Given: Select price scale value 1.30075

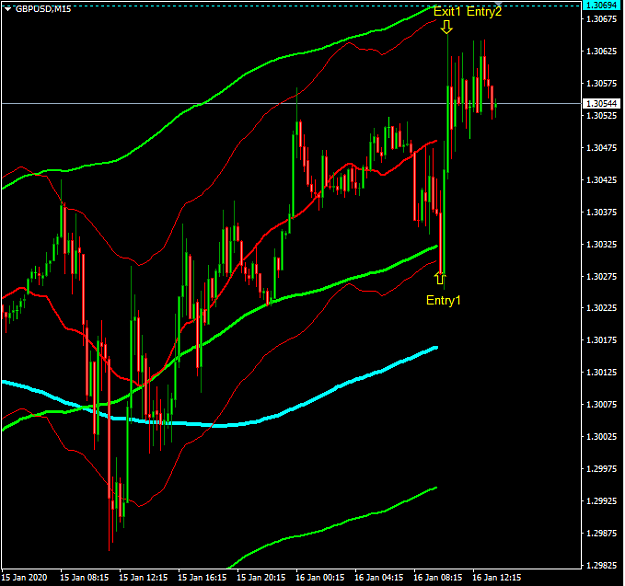Looking at the screenshot, I should [x=601, y=405].
